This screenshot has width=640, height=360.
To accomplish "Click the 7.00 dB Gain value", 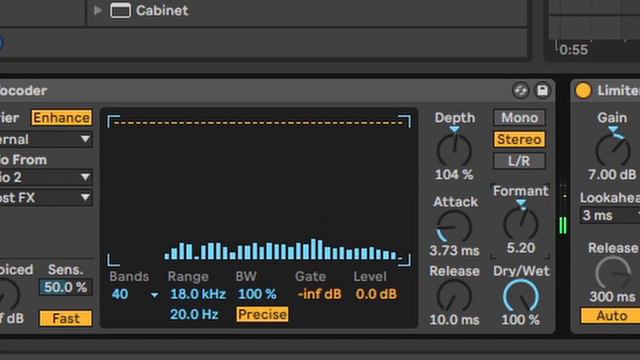I will [612, 175].
